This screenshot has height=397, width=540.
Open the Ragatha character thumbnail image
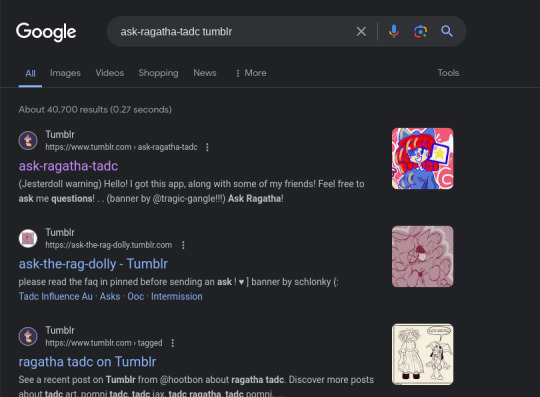pos(422,158)
